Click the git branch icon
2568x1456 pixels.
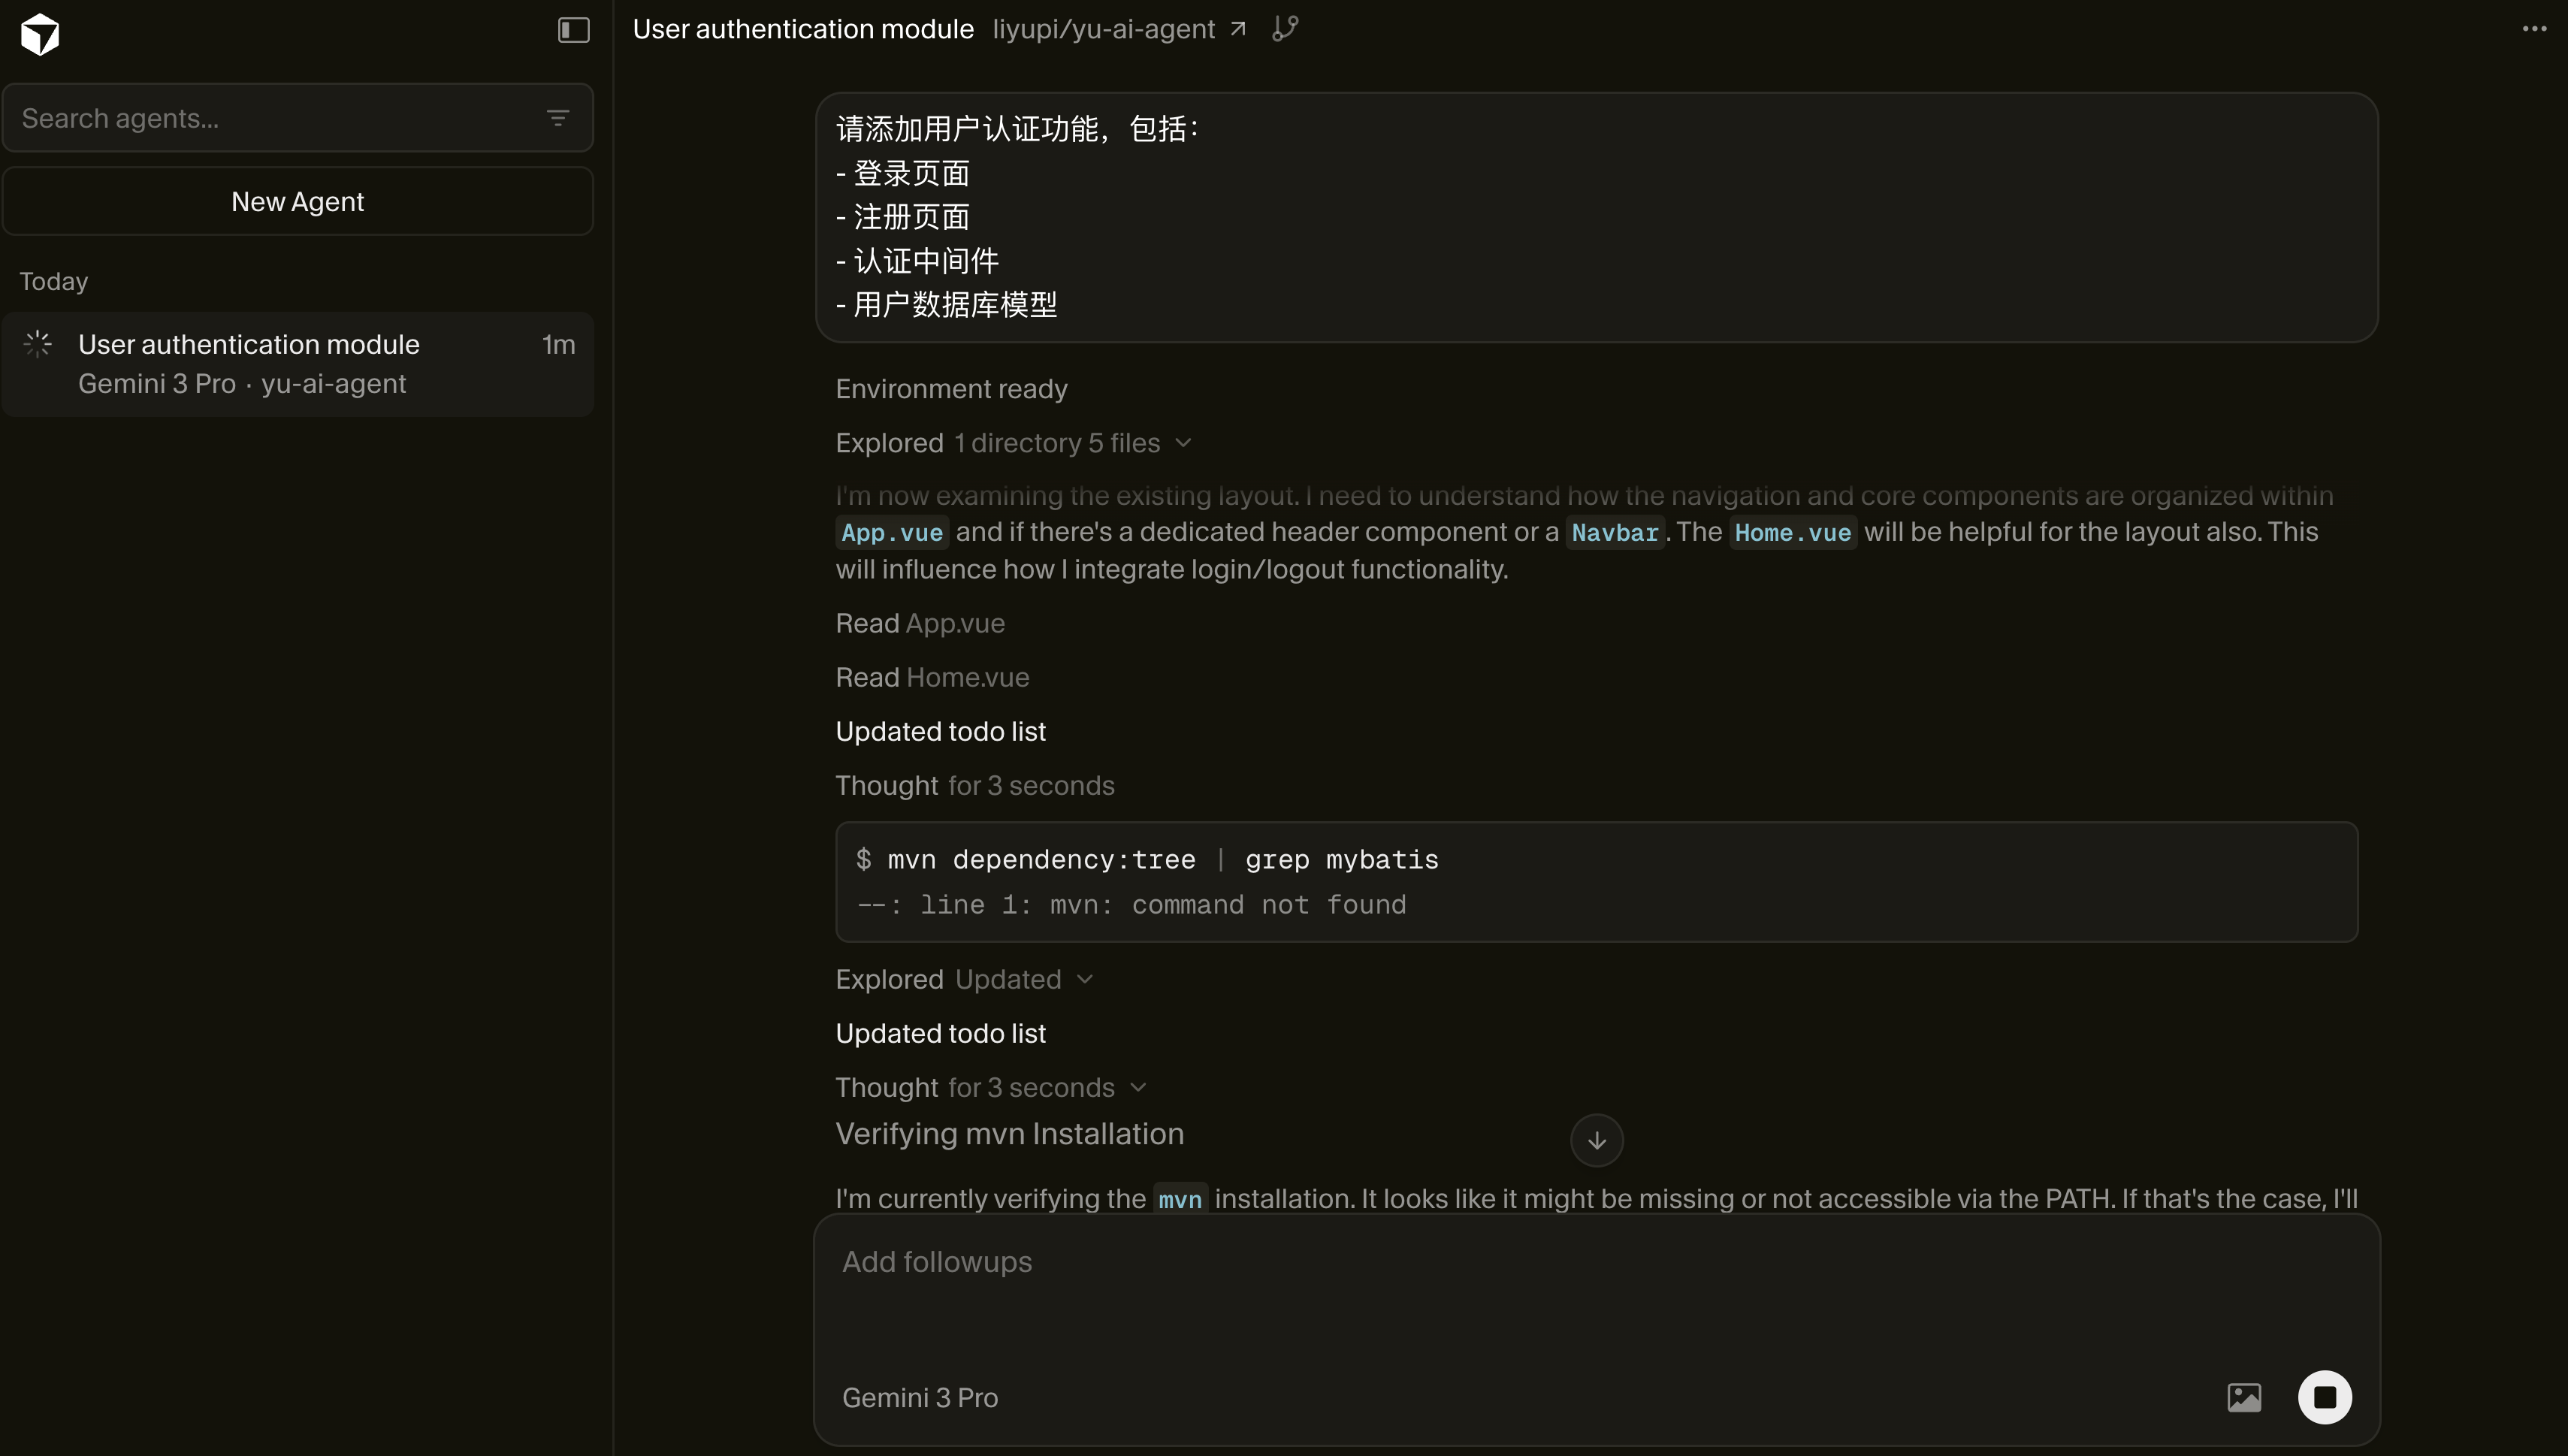1285,29
